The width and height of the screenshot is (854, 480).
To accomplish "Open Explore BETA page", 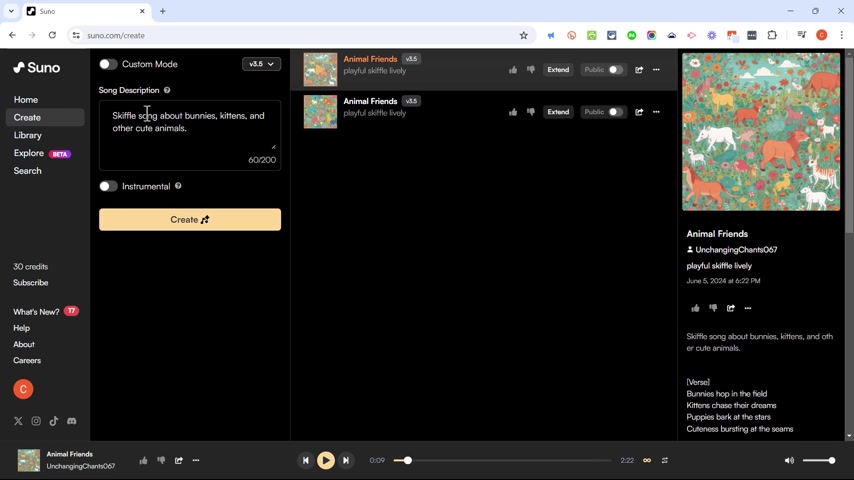I will tap(42, 153).
